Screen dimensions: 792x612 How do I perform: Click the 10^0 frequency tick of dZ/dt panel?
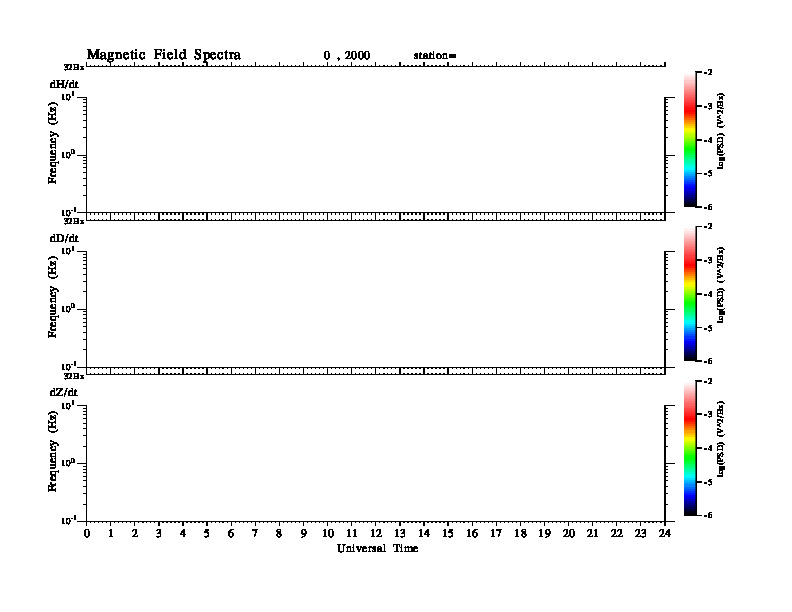68,462
